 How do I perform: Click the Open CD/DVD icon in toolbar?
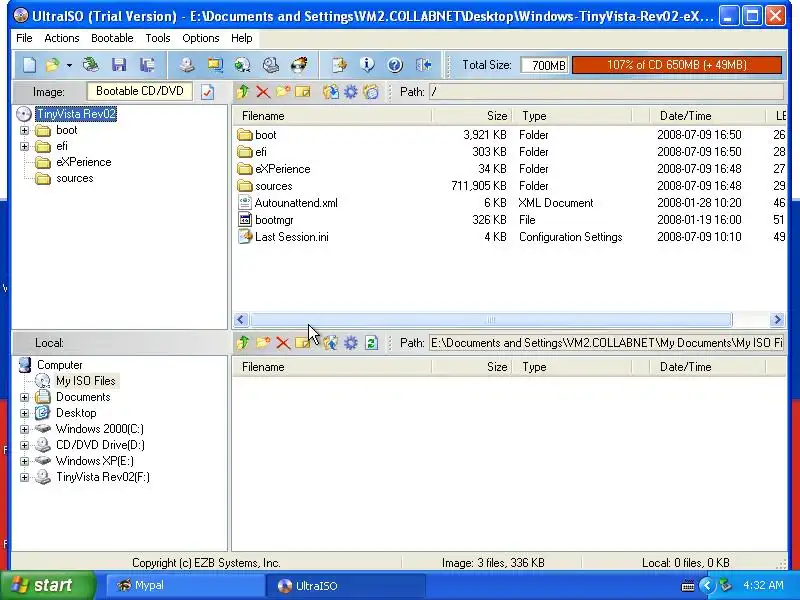coord(91,65)
